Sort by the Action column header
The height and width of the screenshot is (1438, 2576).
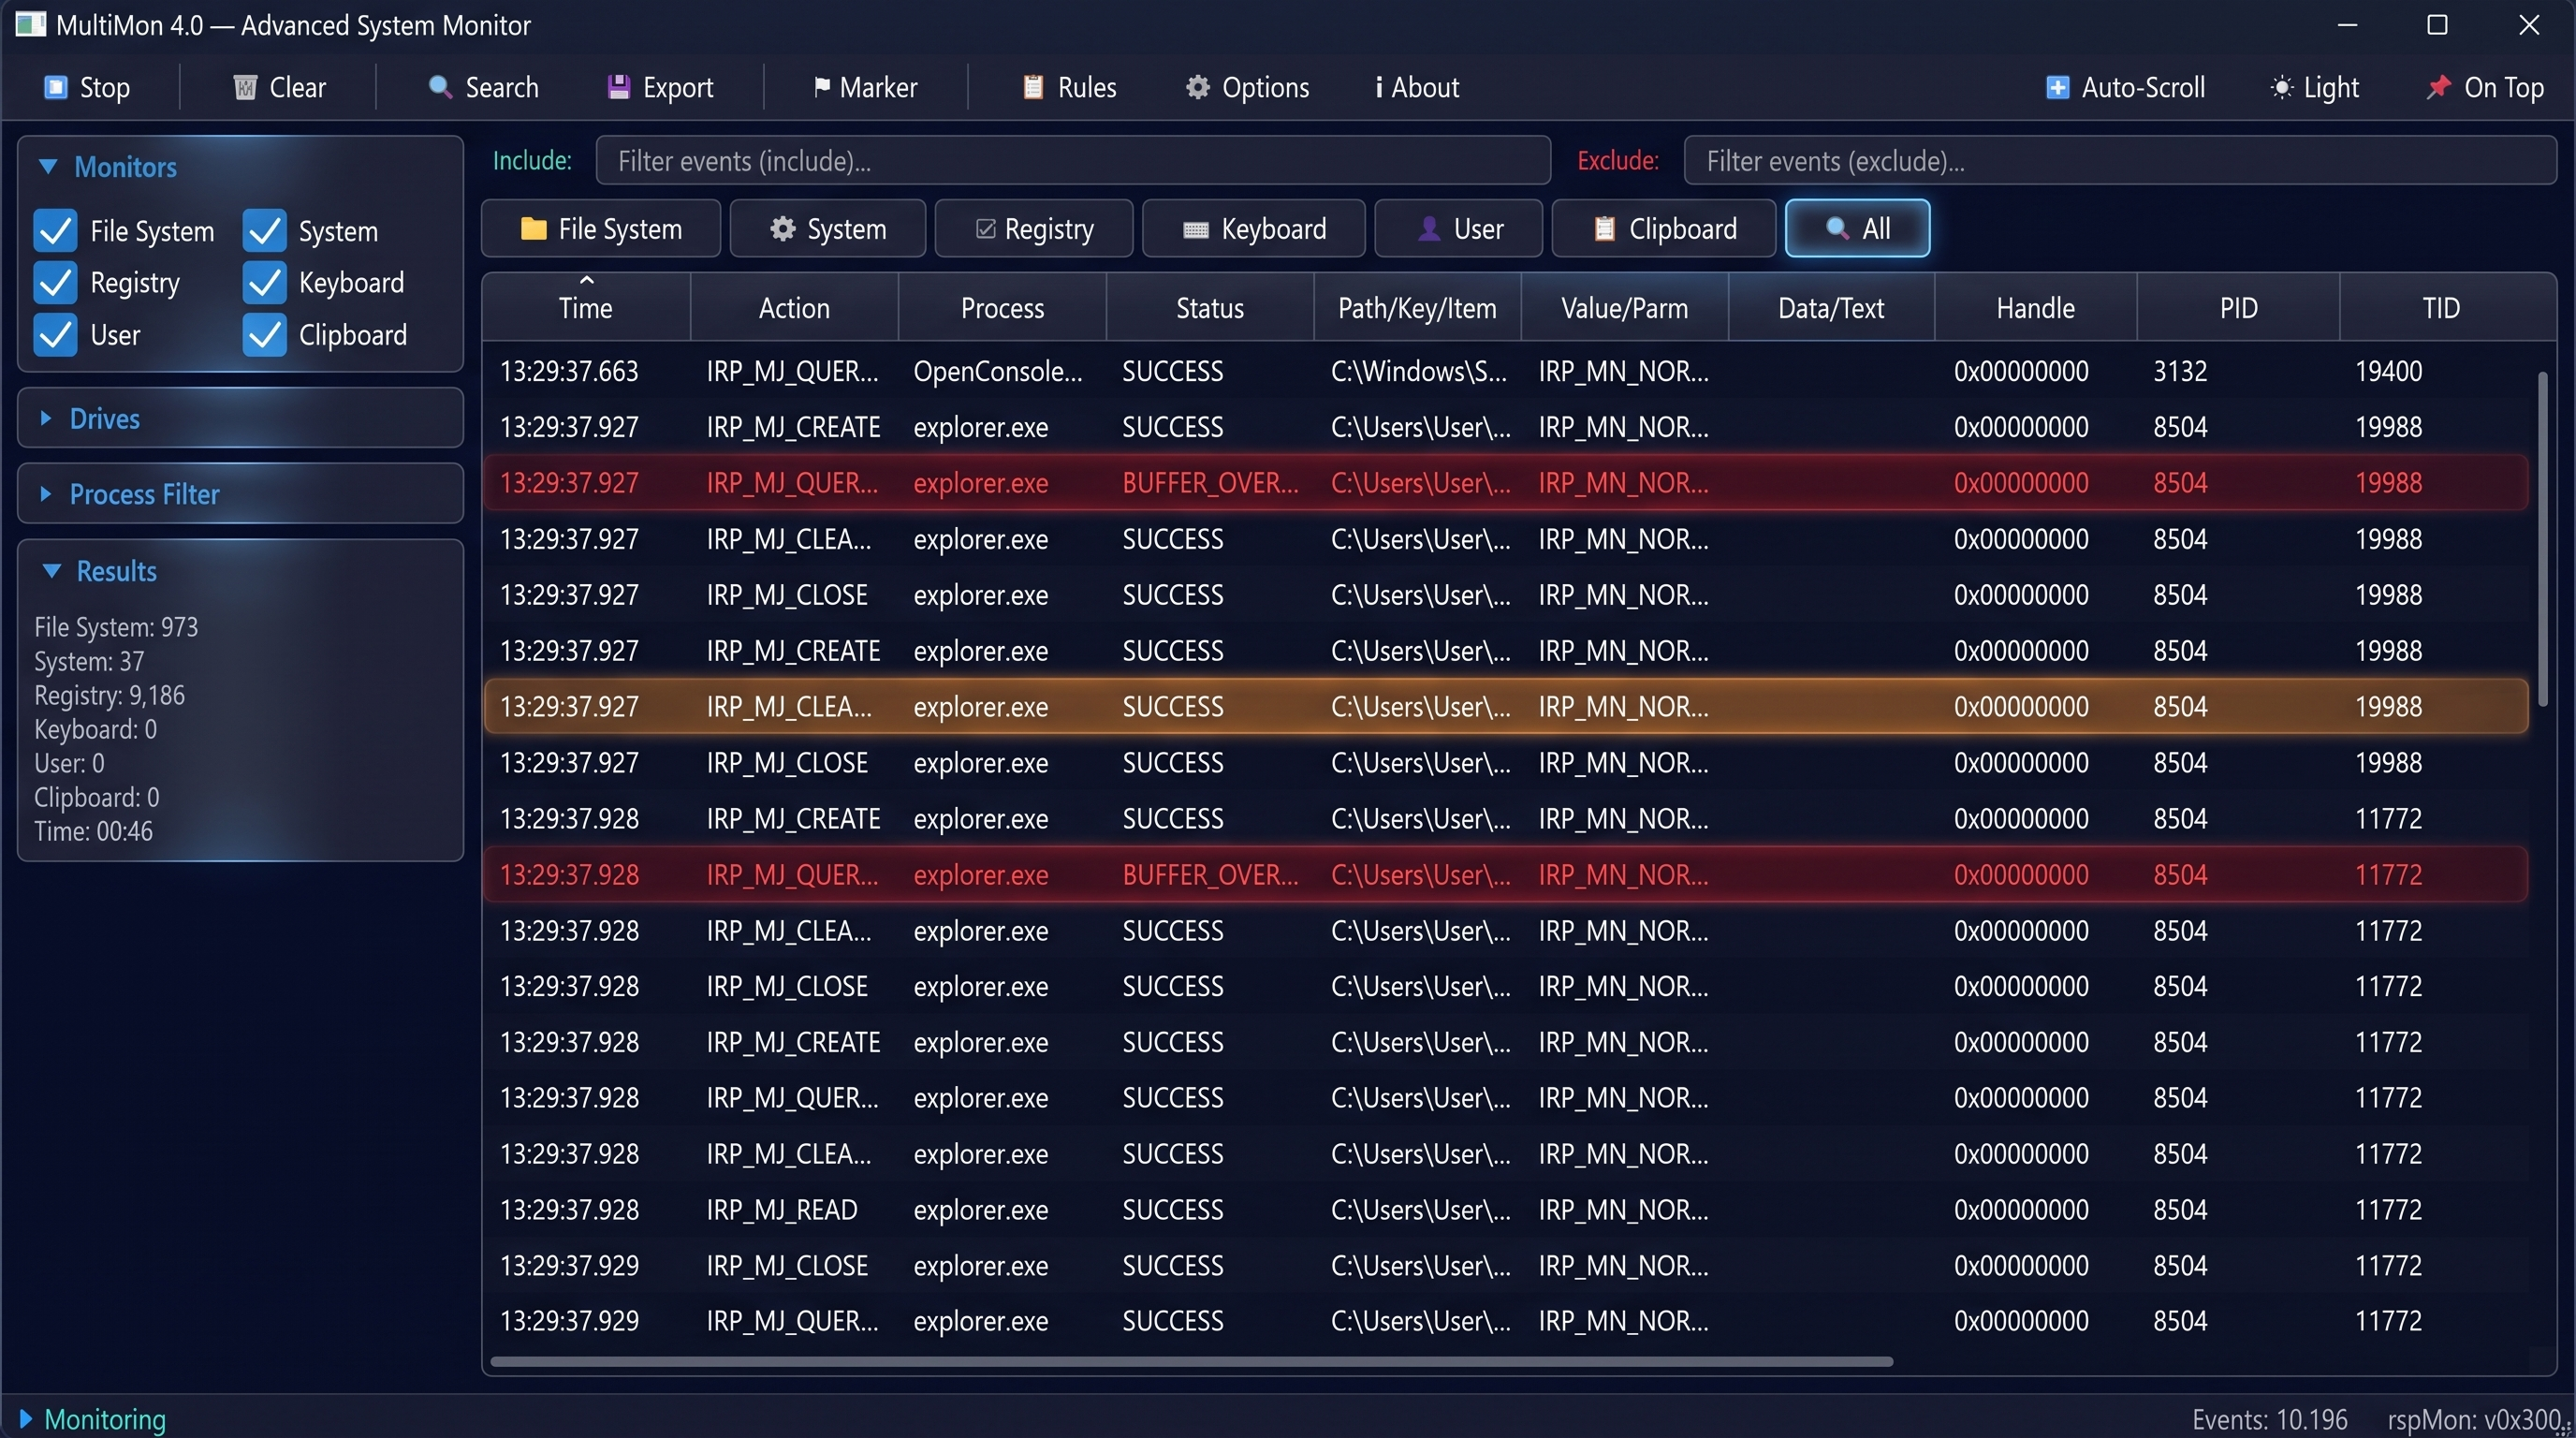click(x=794, y=307)
